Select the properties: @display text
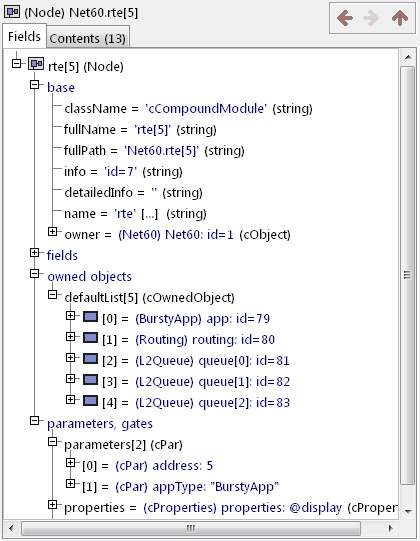 (x=281, y=508)
